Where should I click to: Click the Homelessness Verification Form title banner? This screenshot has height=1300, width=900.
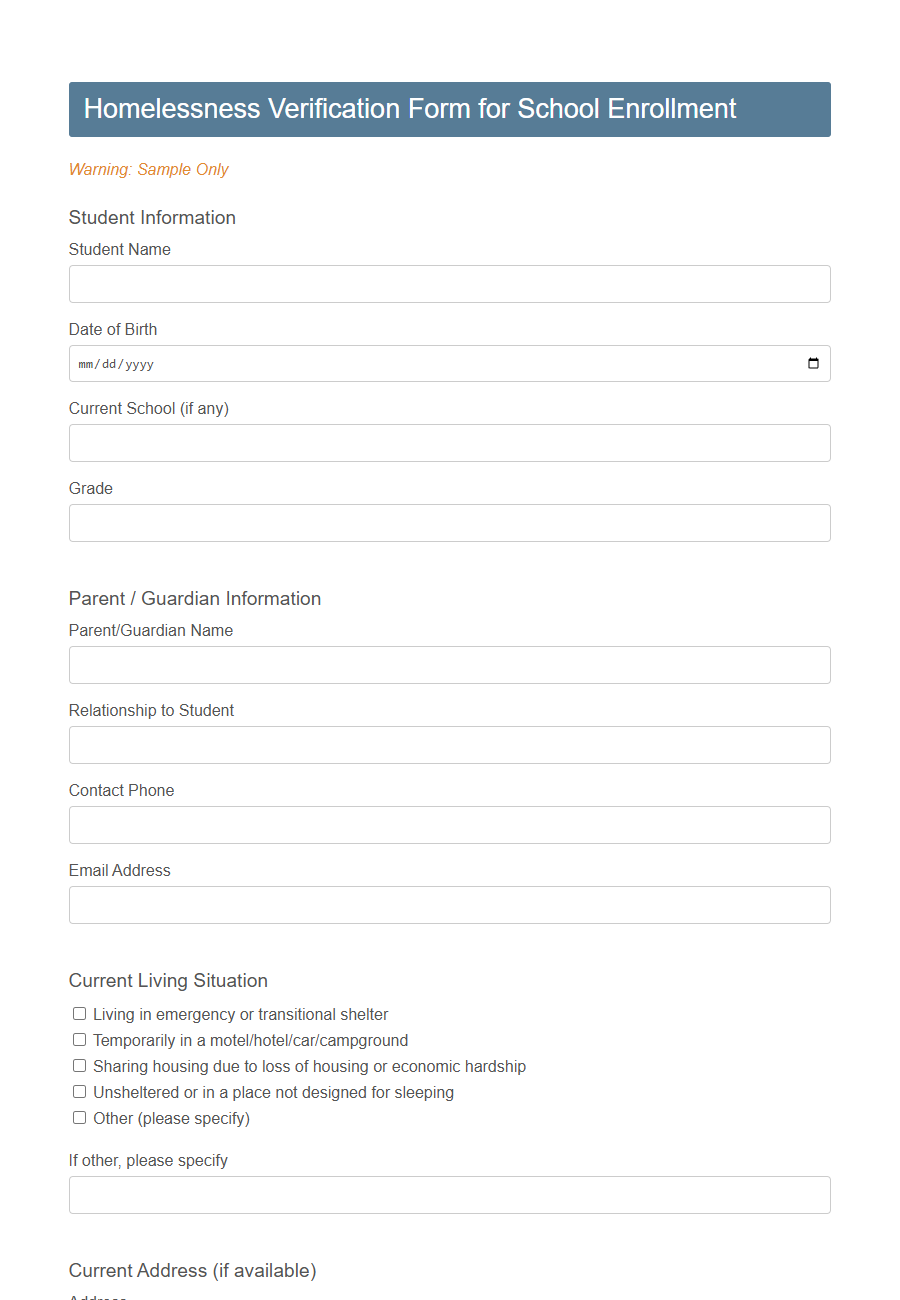pos(449,109)
